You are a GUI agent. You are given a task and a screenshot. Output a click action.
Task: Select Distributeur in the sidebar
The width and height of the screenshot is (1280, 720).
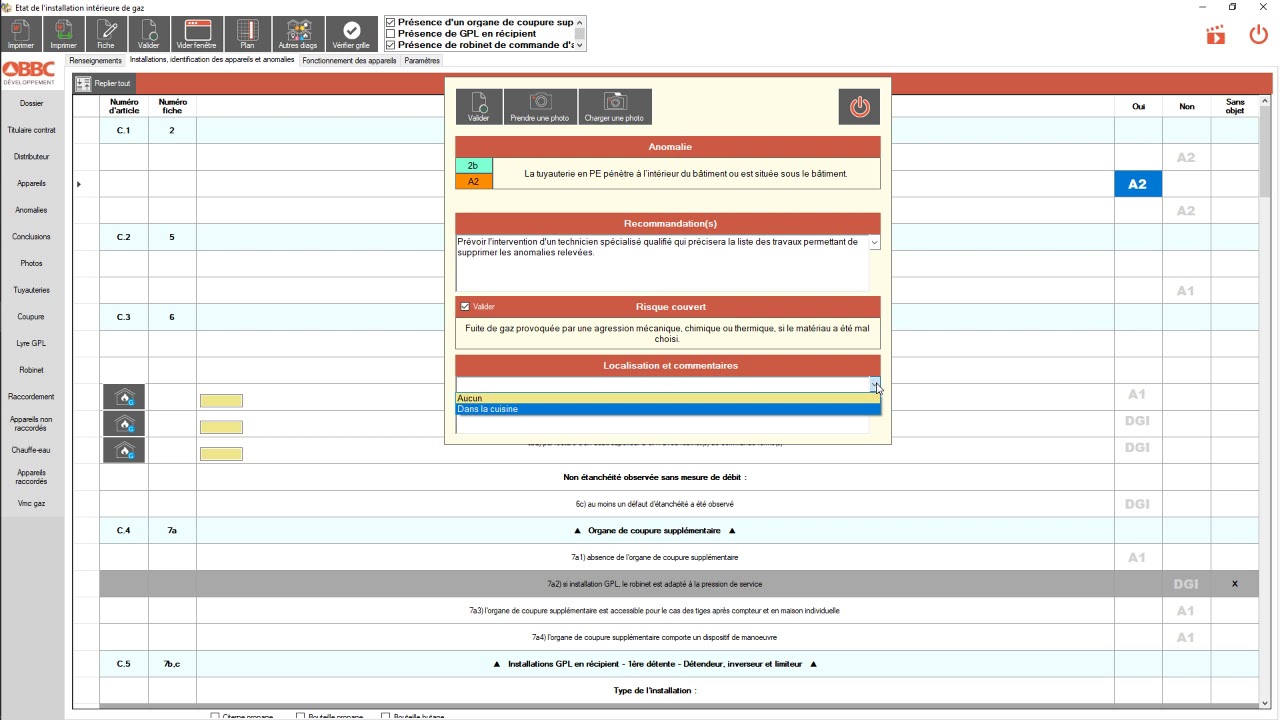coord(31,157)
